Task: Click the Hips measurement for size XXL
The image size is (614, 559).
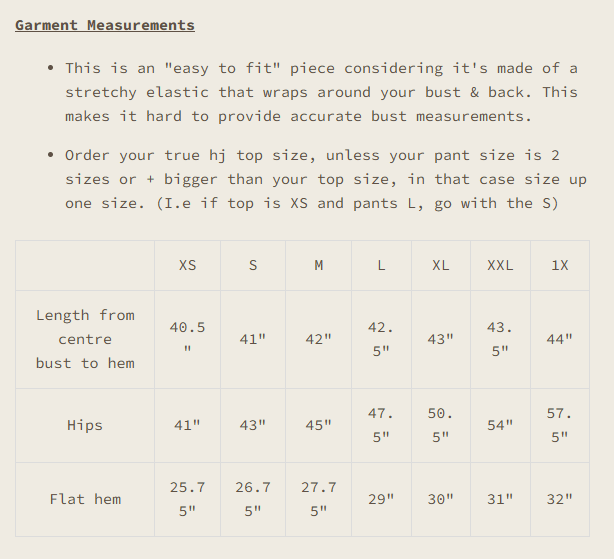Action: (500, 425)
